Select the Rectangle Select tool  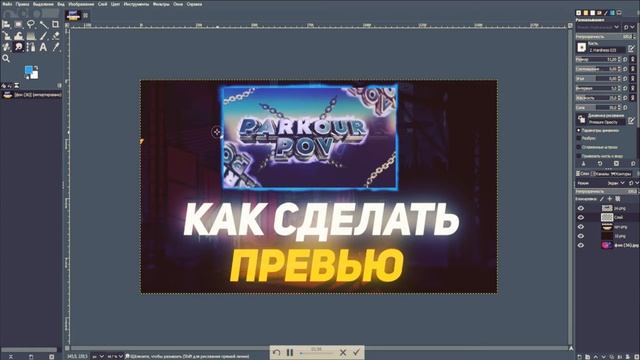[x=18, y=24]
